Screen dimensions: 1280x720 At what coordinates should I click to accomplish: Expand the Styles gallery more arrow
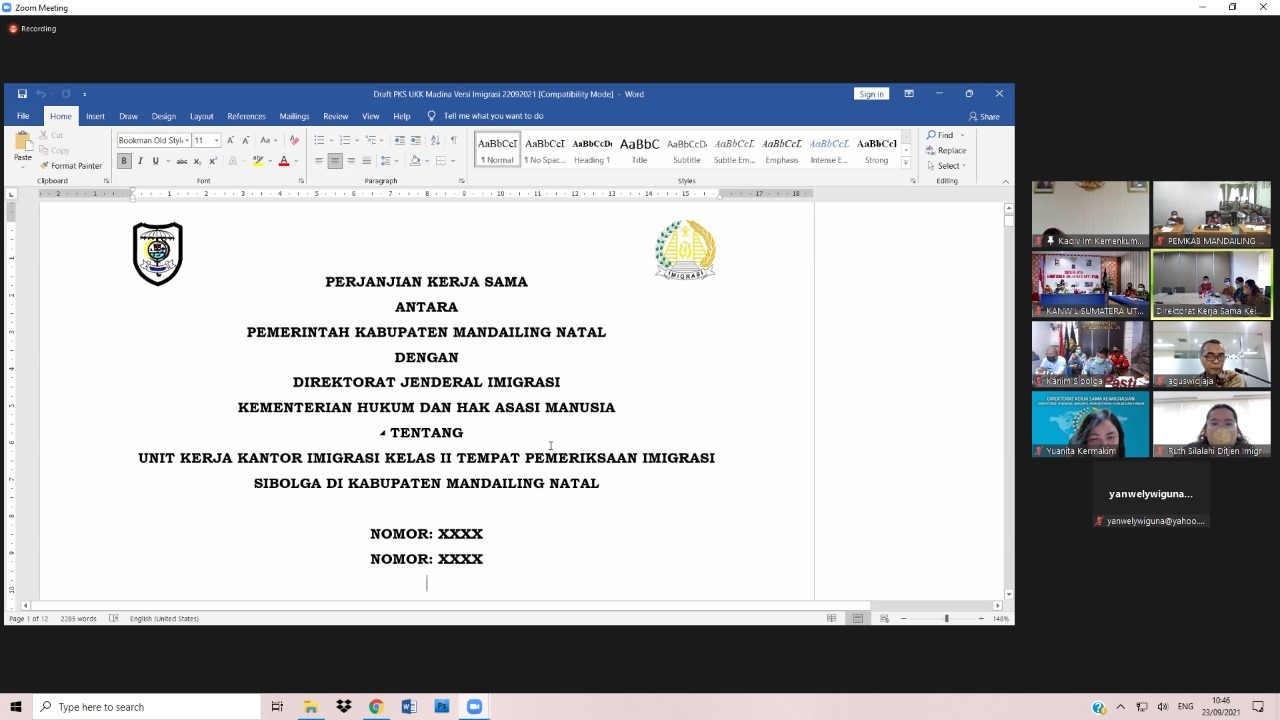click(906, 163)
